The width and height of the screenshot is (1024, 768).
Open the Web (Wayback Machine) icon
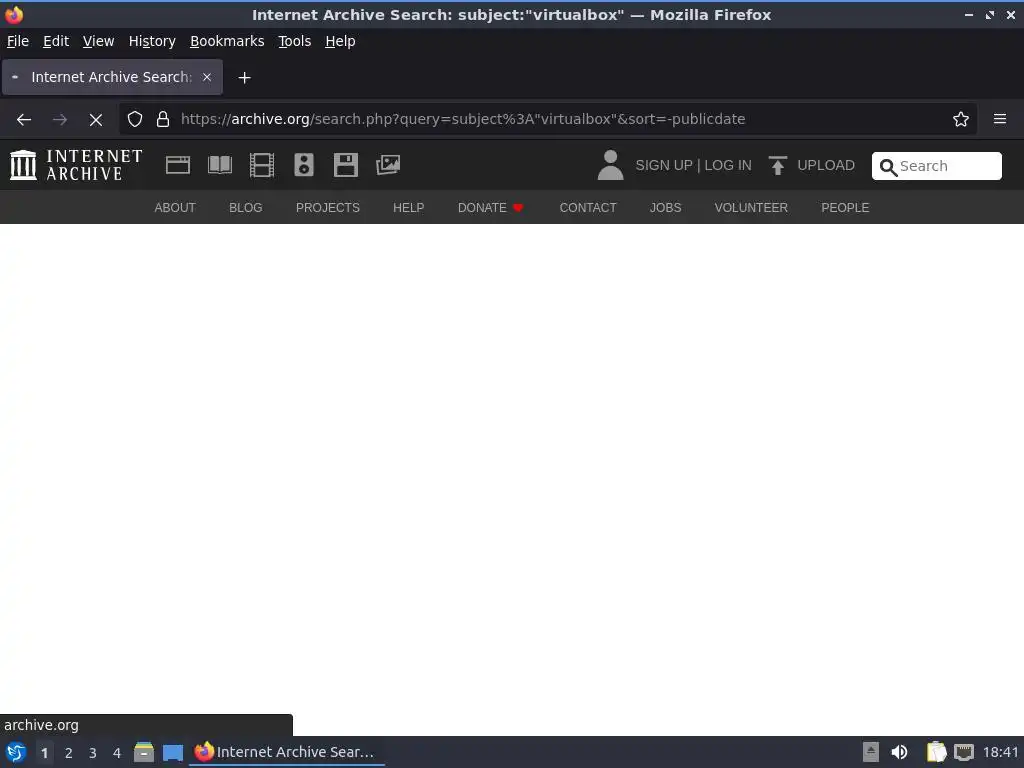point(178,165)
